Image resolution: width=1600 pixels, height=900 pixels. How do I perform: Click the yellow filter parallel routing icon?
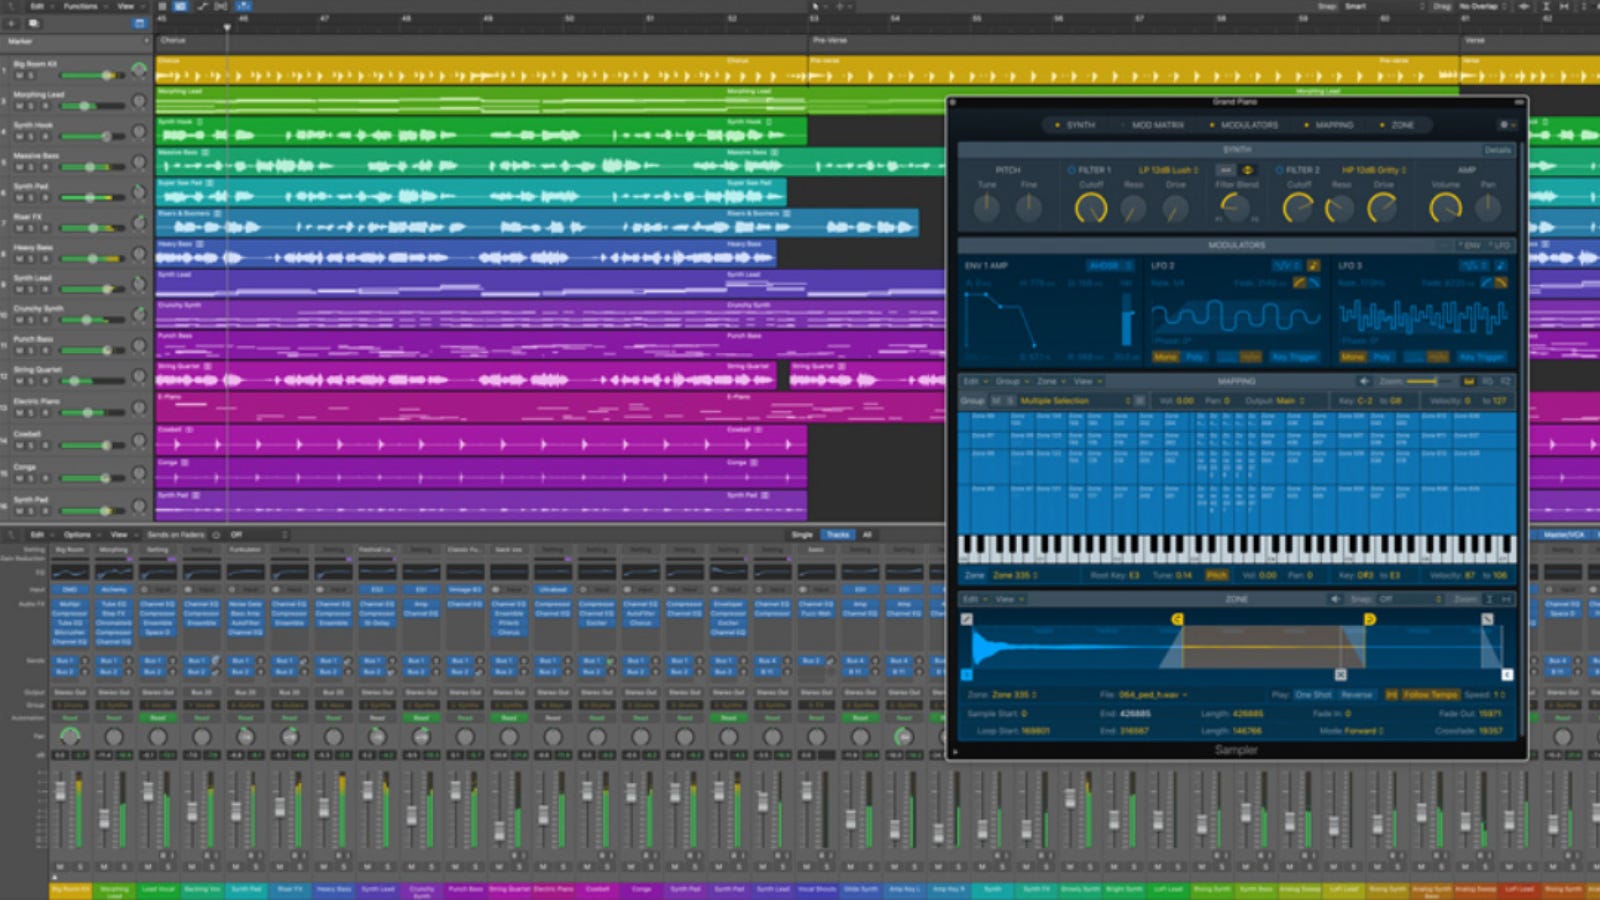coord(1247,170)
